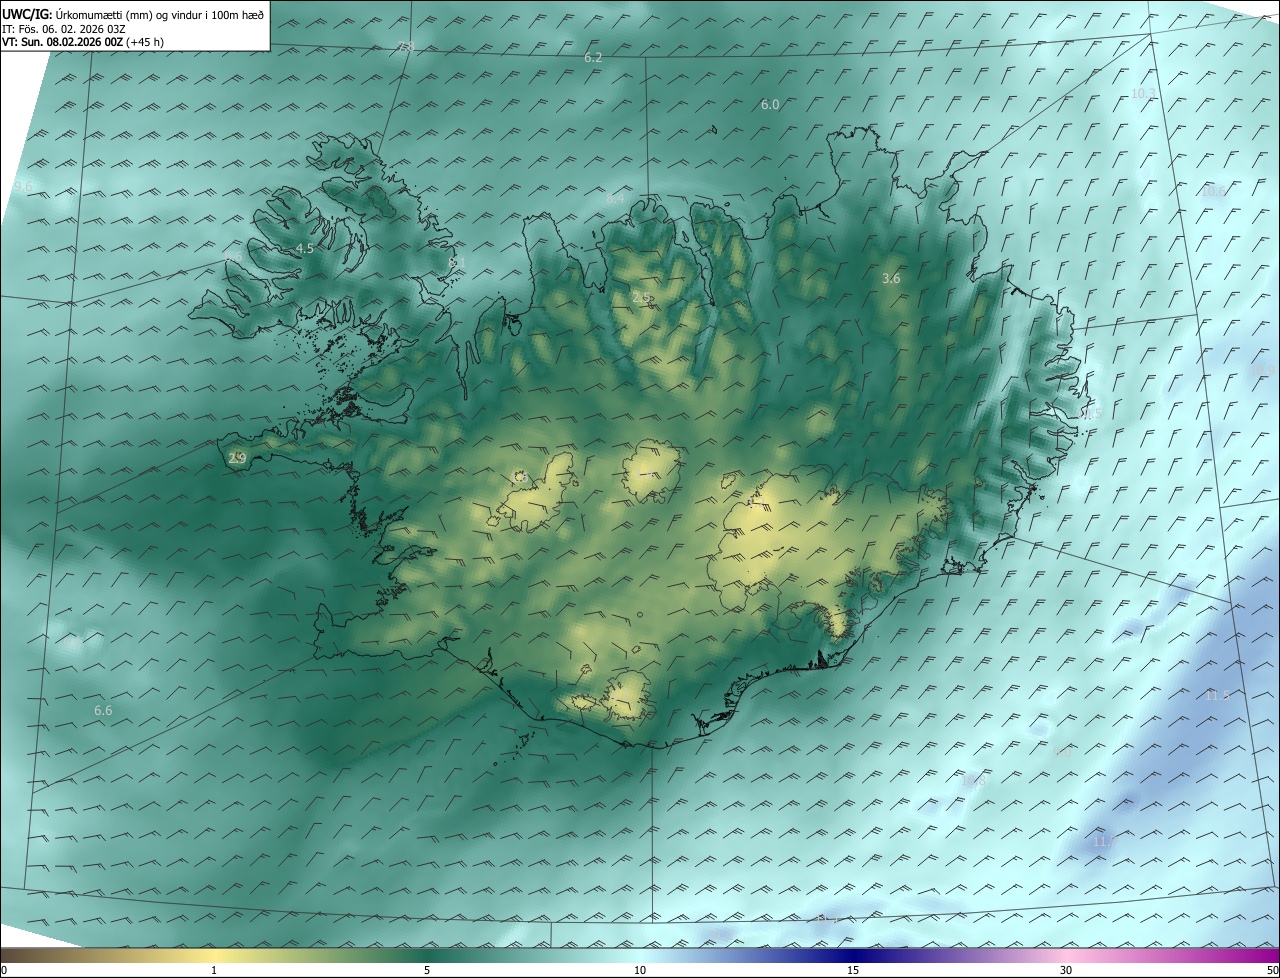
Task: Click the 6.0 value label north of Iceland
Action: pos(770,104)
